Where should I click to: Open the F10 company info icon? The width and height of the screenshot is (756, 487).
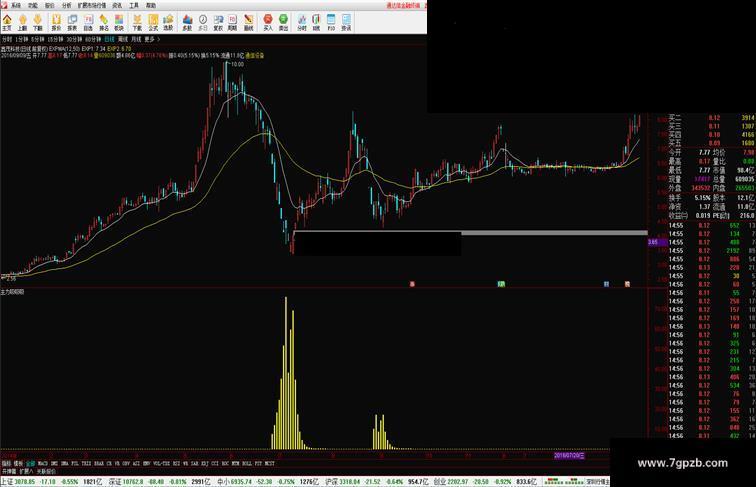pyautogui.click(x=331, y=22)
